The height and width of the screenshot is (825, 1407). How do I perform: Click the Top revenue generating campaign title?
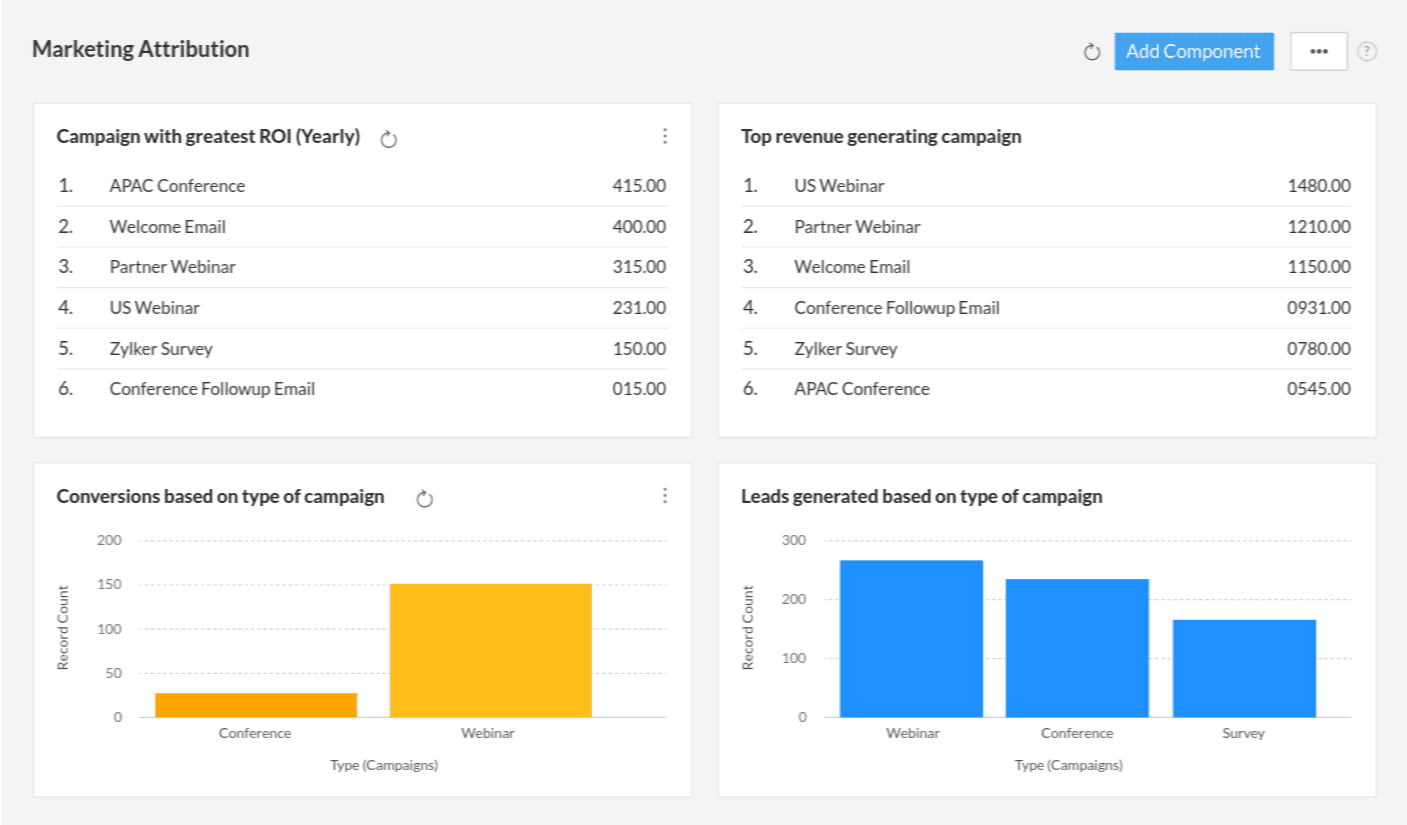tap(881, 137)
